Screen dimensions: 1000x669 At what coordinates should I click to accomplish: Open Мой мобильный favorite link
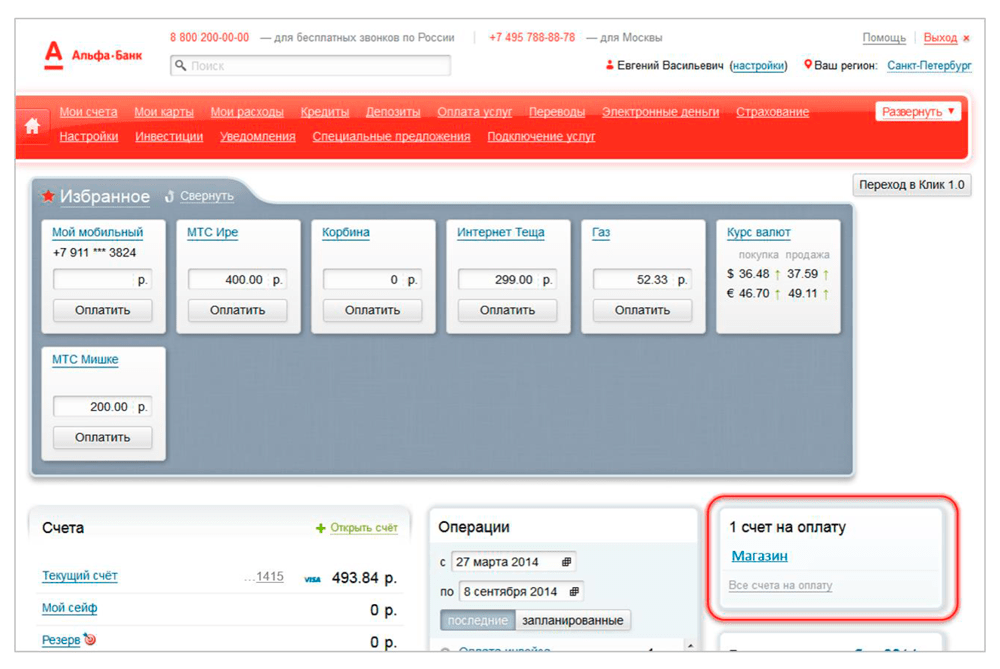[98, 232]
